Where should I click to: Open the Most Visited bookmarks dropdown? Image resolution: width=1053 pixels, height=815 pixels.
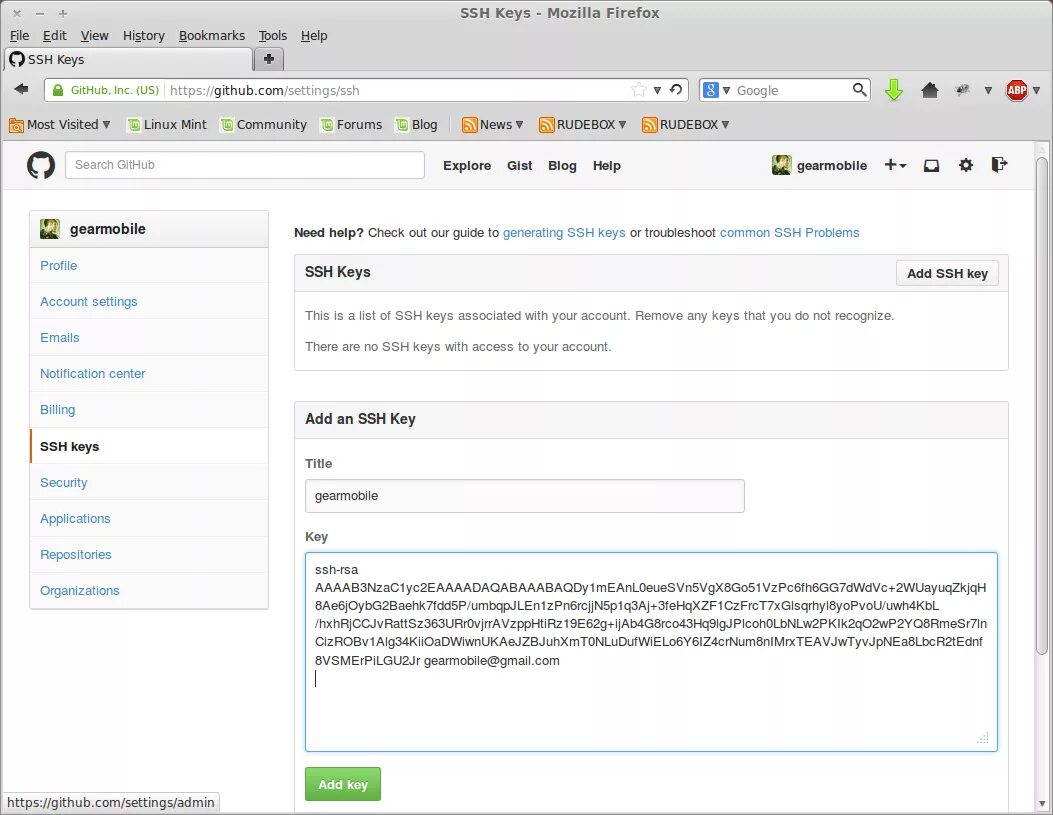[59, 125]
